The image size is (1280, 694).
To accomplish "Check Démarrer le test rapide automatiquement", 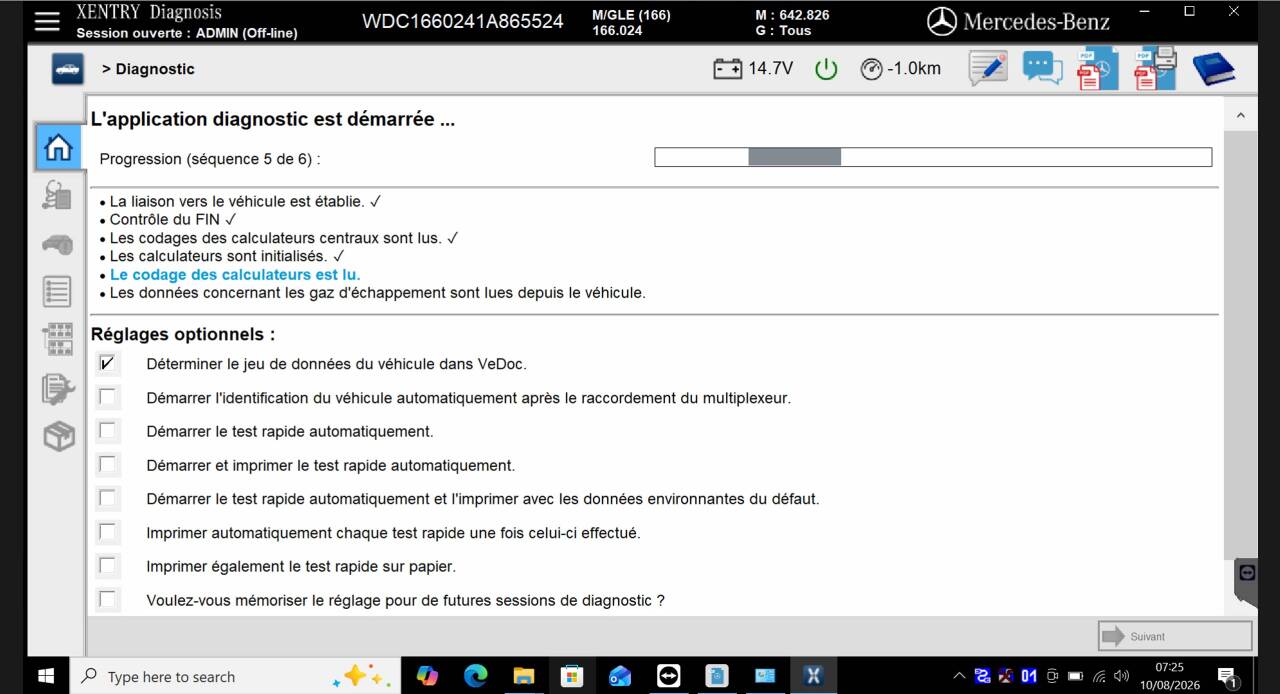I will tap(108, 431).
